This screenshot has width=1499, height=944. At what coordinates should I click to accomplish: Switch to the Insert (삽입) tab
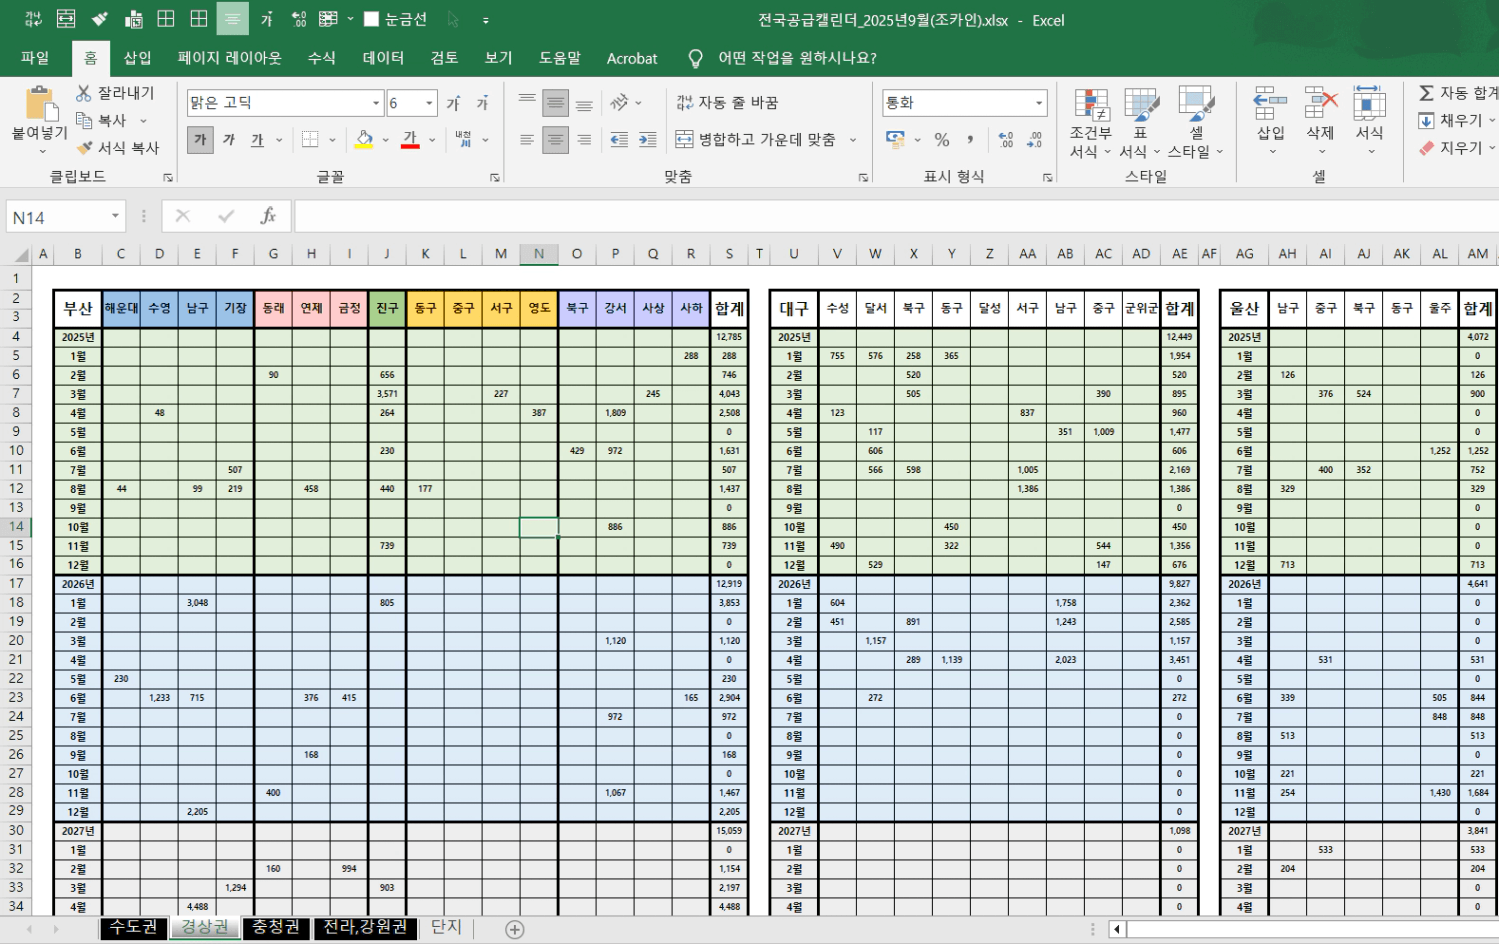pyautogui.click(x=137, y=58)
